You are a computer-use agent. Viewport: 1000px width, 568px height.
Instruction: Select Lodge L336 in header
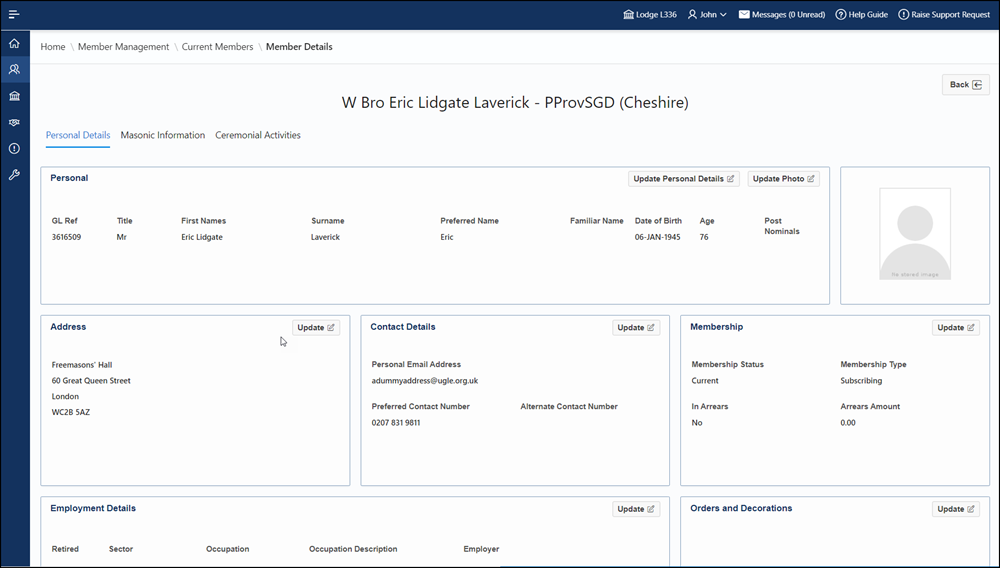(649, 15)
